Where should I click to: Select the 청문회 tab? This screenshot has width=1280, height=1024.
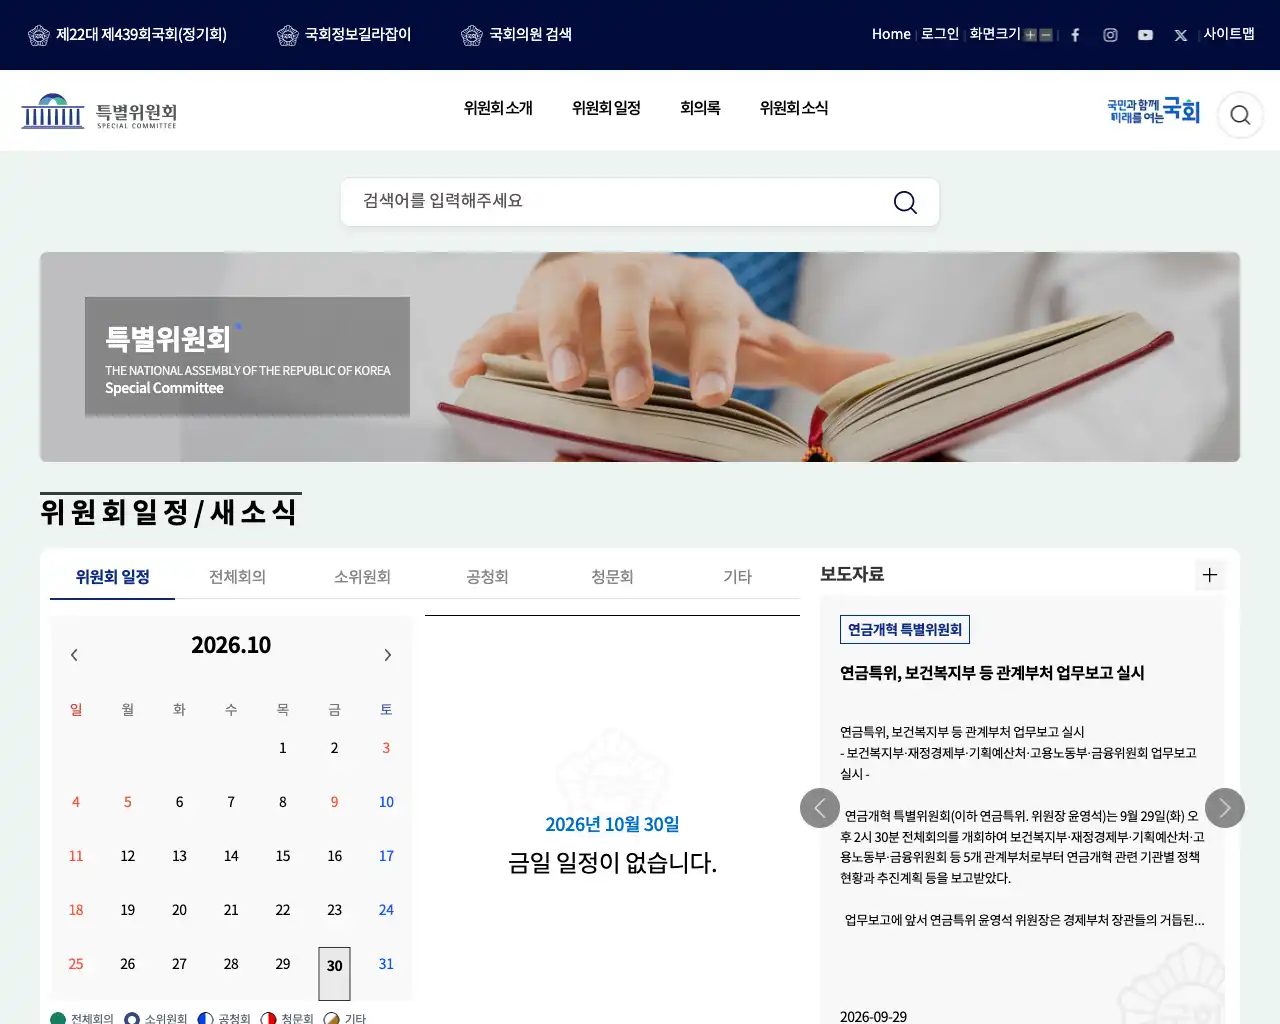coord(612,577)
